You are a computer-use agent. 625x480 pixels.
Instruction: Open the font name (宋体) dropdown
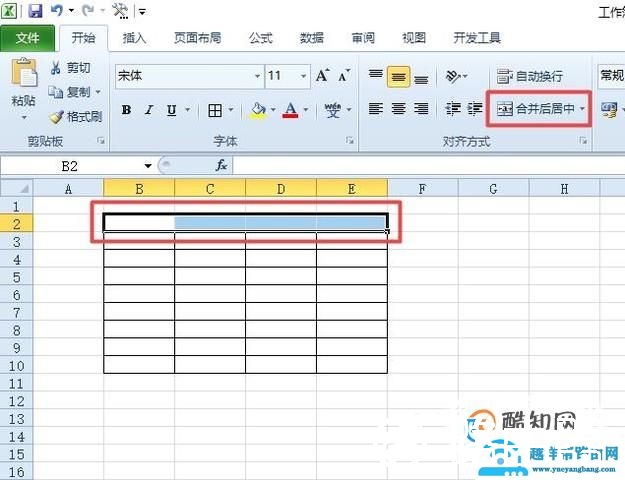point(257,76)
